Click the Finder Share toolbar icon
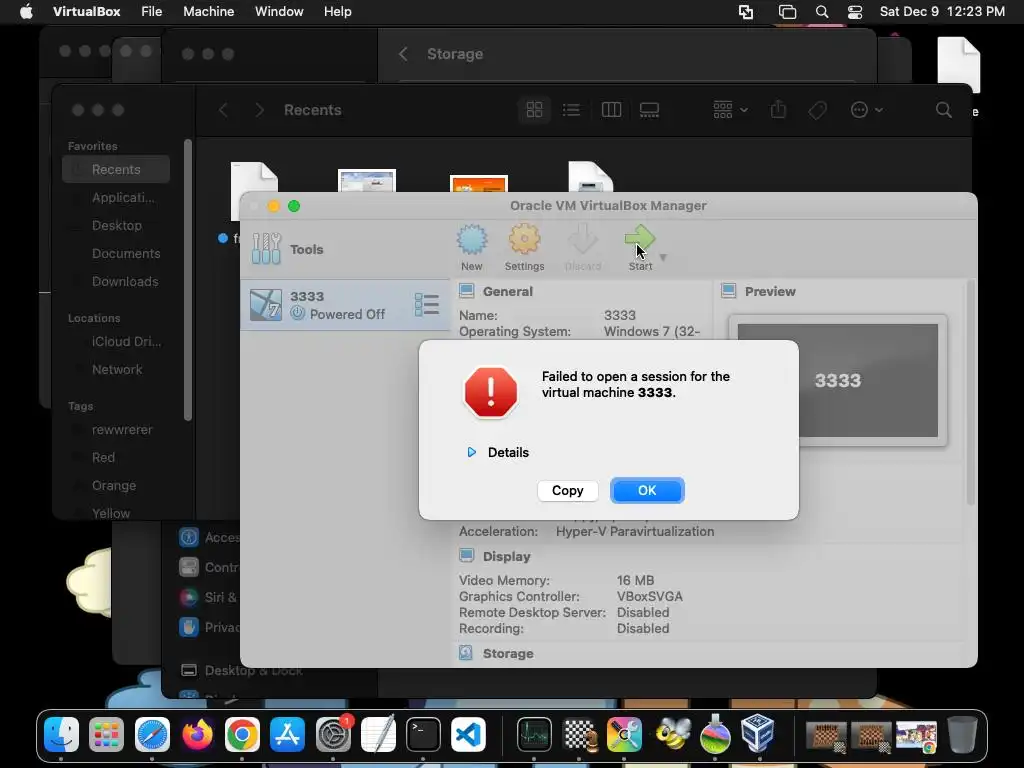Screen dimensions: 1024x768 (778, 110)
